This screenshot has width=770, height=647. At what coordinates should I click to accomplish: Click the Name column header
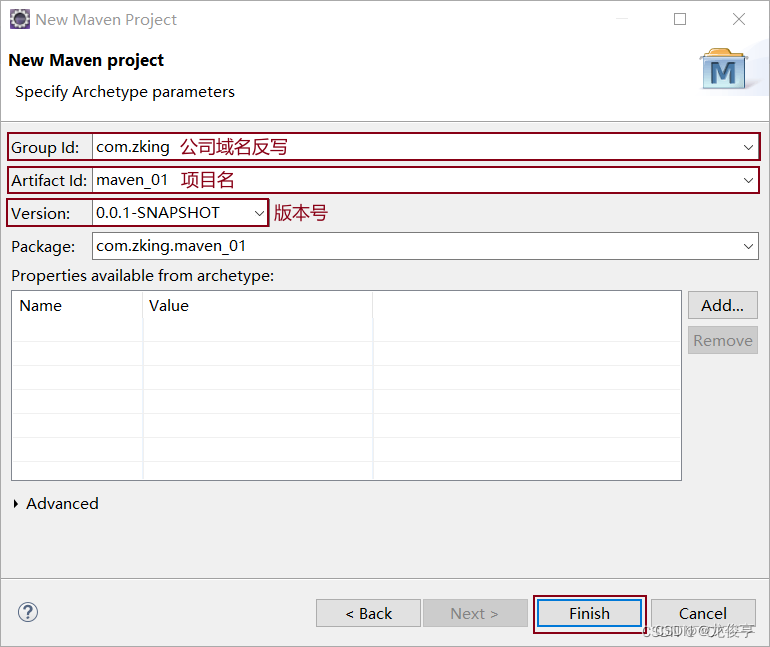78,306
